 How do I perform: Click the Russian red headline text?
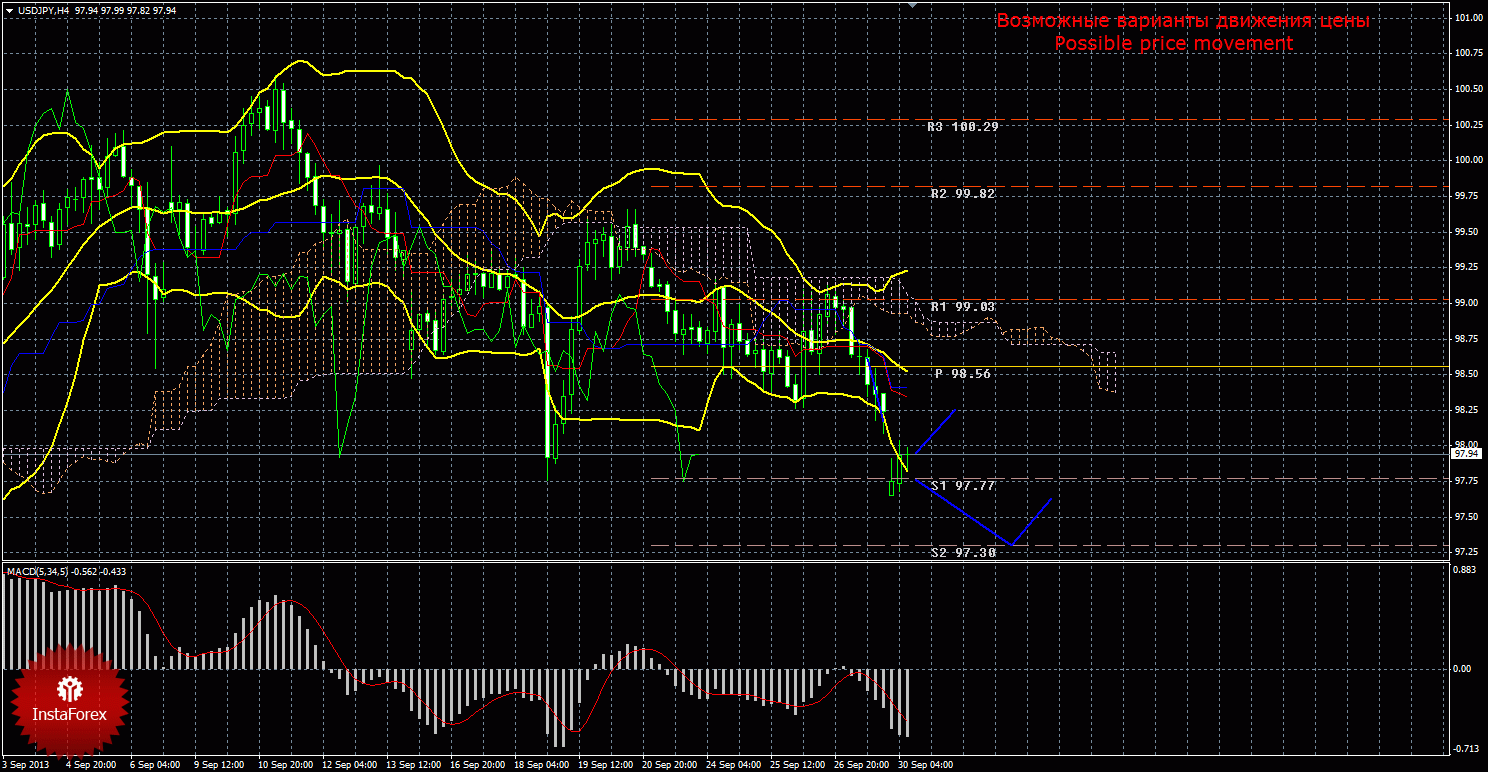1182,21
